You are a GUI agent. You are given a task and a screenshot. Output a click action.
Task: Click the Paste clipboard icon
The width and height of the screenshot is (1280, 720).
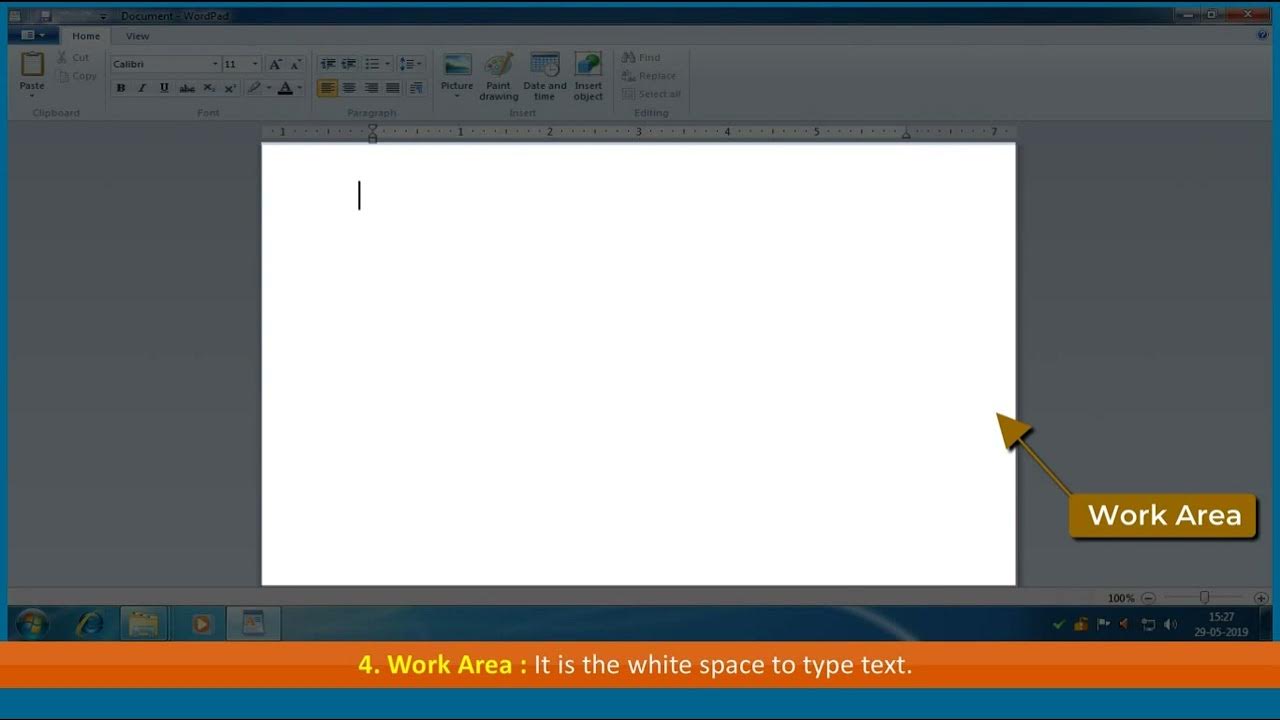(x=32, y=65)
